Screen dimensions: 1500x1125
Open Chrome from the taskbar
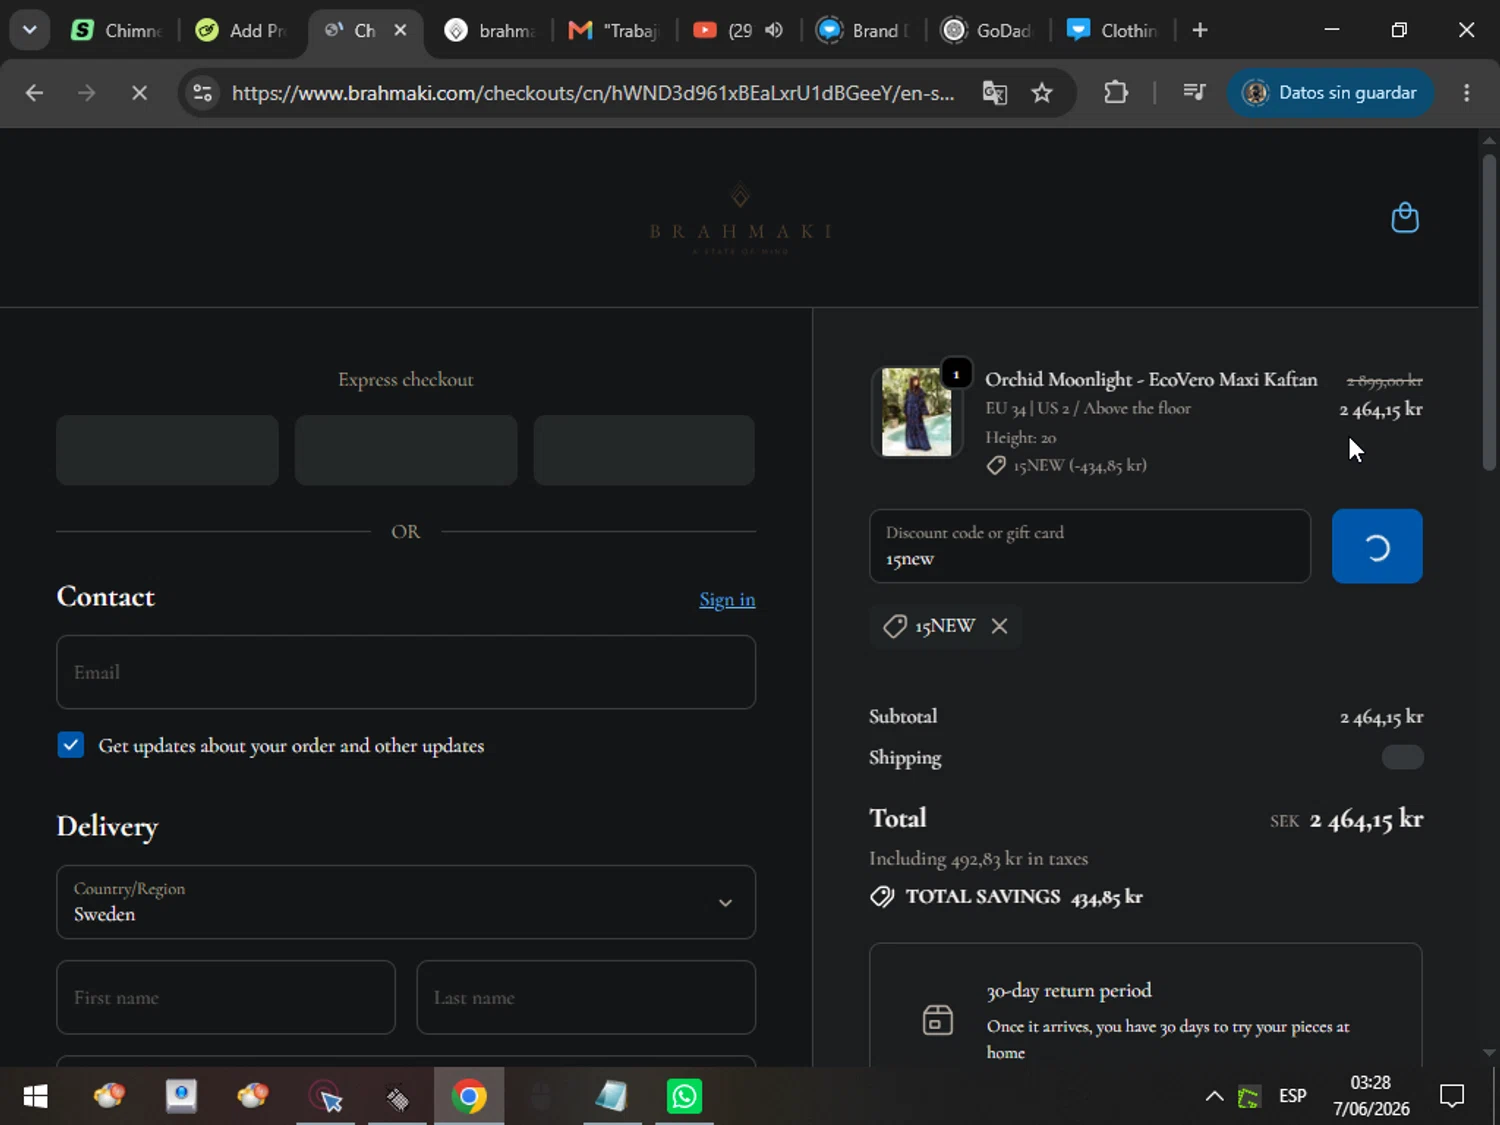pos(469,1097)
